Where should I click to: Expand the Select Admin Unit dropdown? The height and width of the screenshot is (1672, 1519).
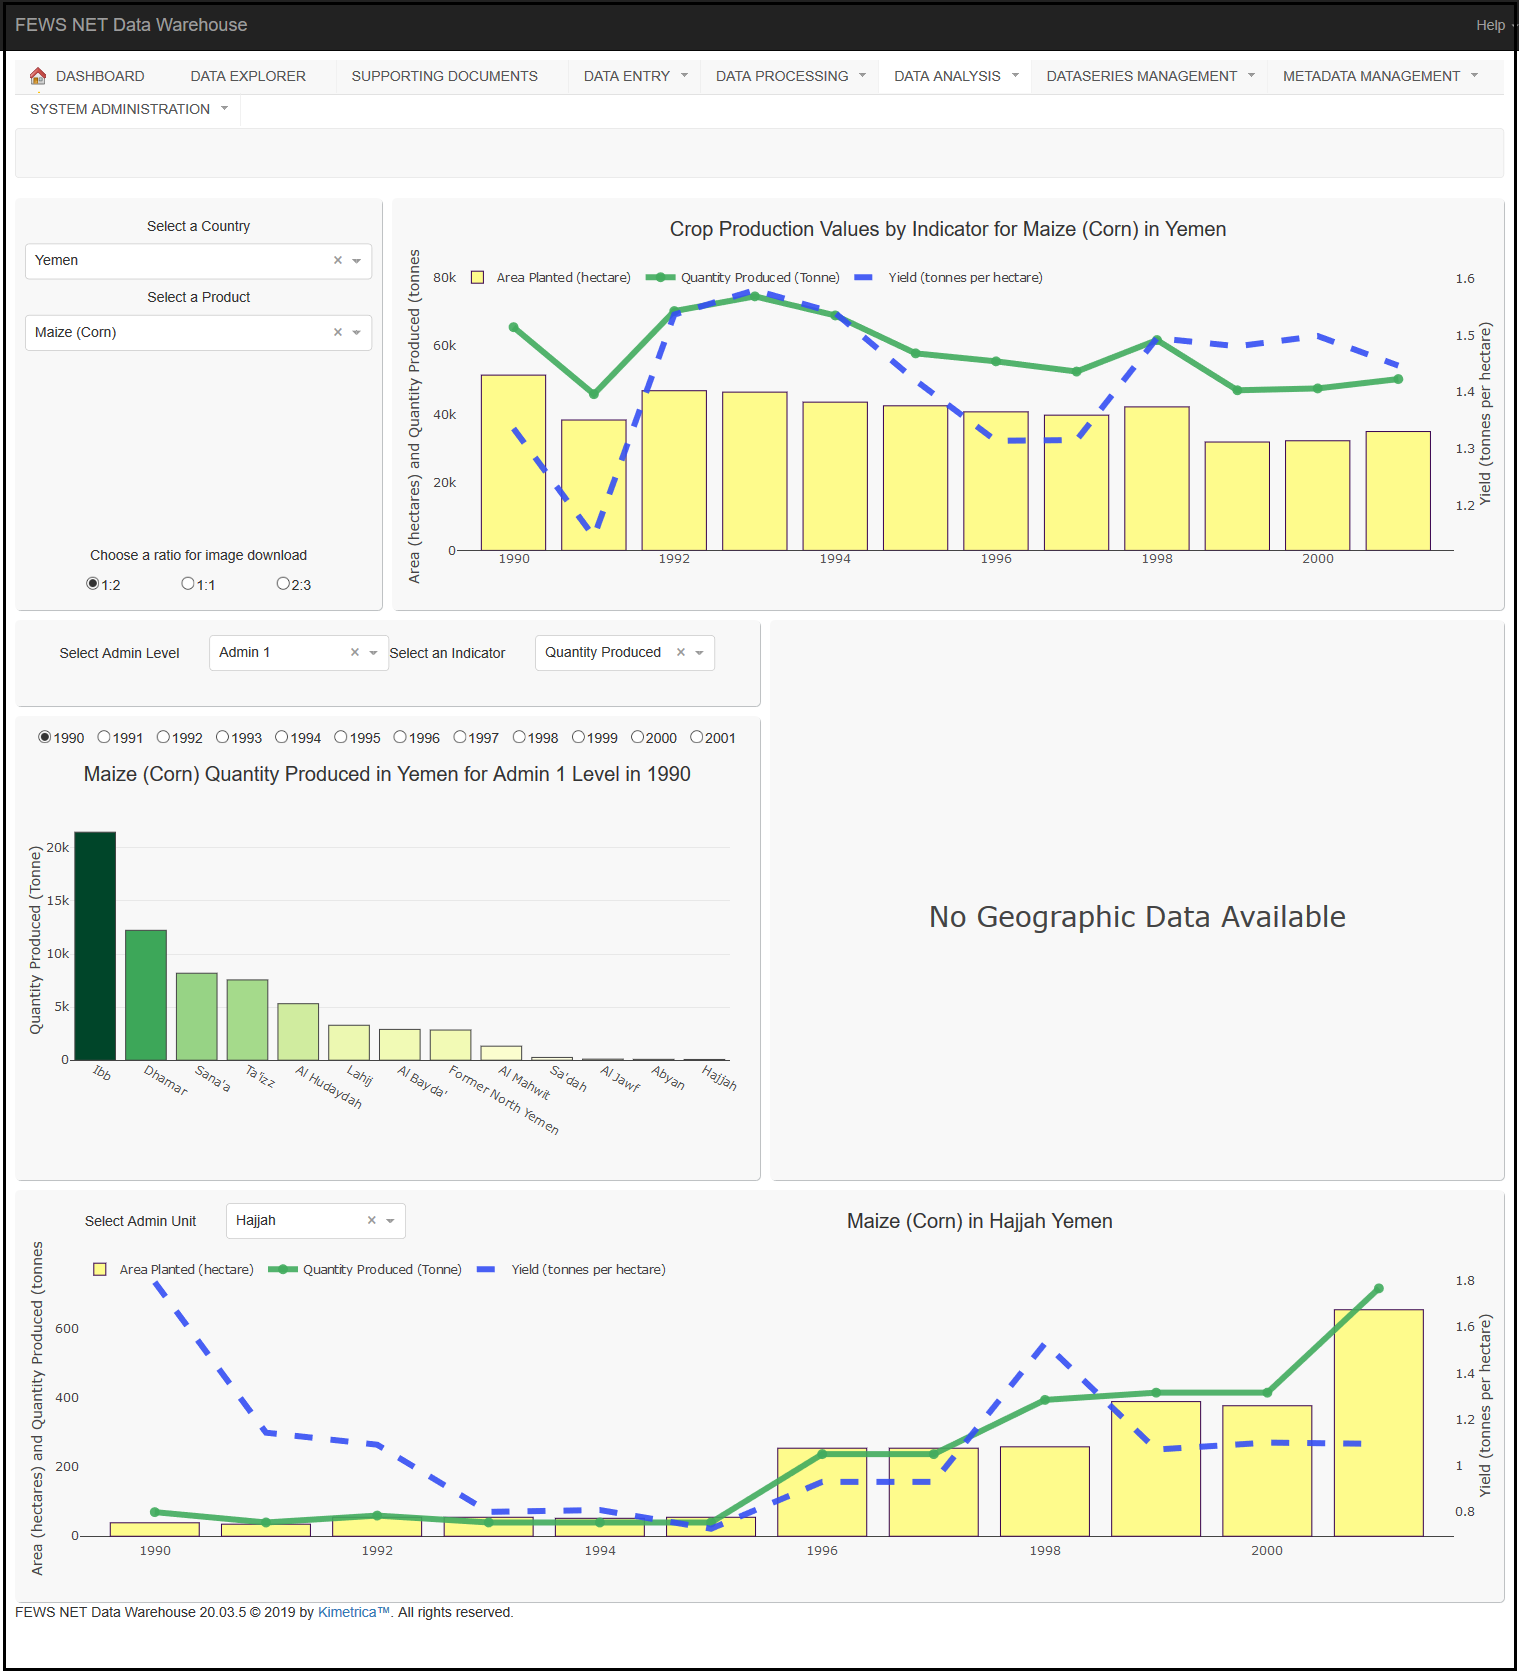coord(390,1221)
